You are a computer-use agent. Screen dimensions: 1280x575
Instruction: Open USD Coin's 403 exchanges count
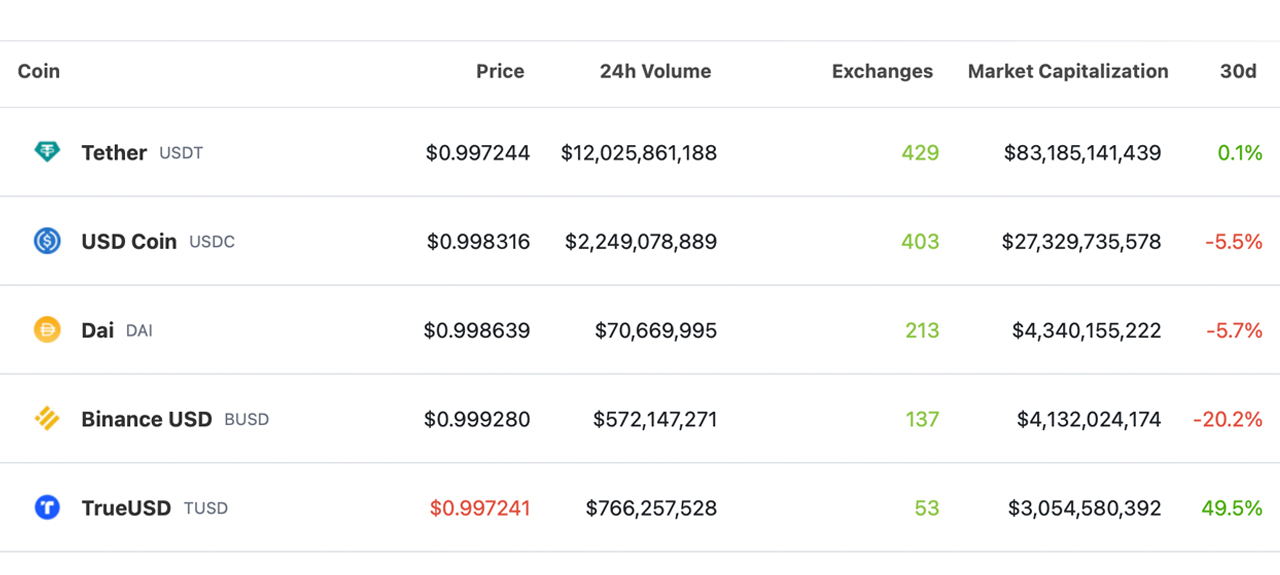pyautogui.click(x=921, y=242)
